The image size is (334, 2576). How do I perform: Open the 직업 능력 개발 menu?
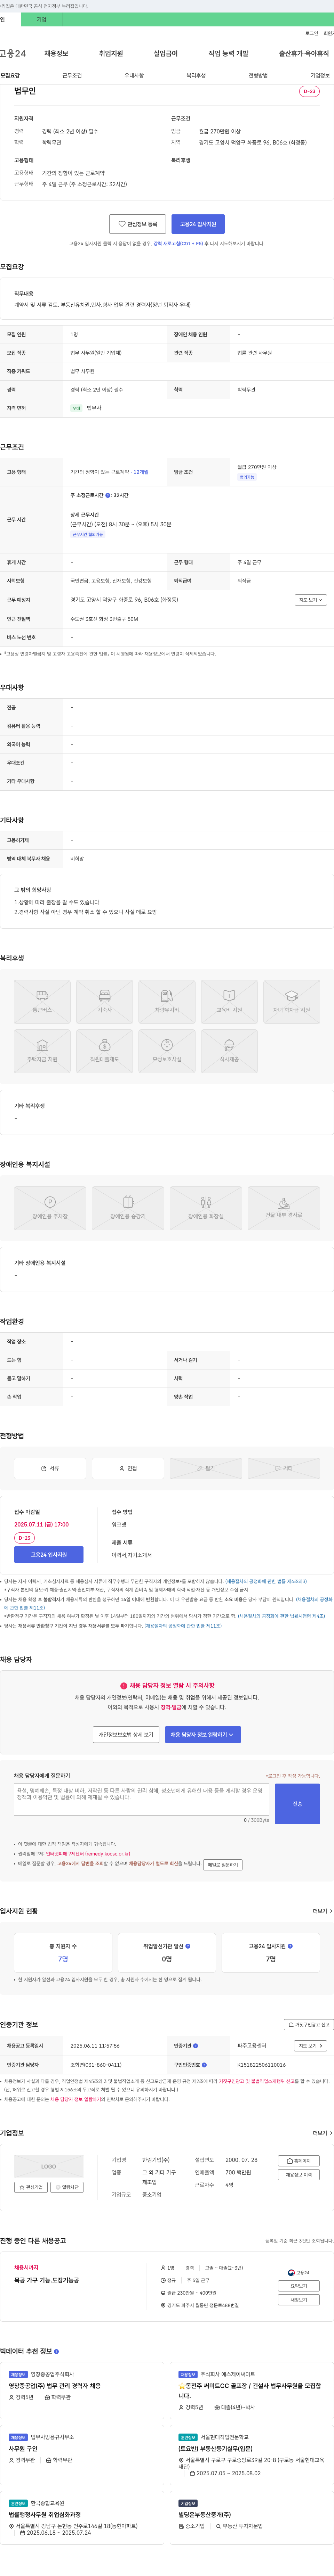pyautogui.click(x=228, y=54)
